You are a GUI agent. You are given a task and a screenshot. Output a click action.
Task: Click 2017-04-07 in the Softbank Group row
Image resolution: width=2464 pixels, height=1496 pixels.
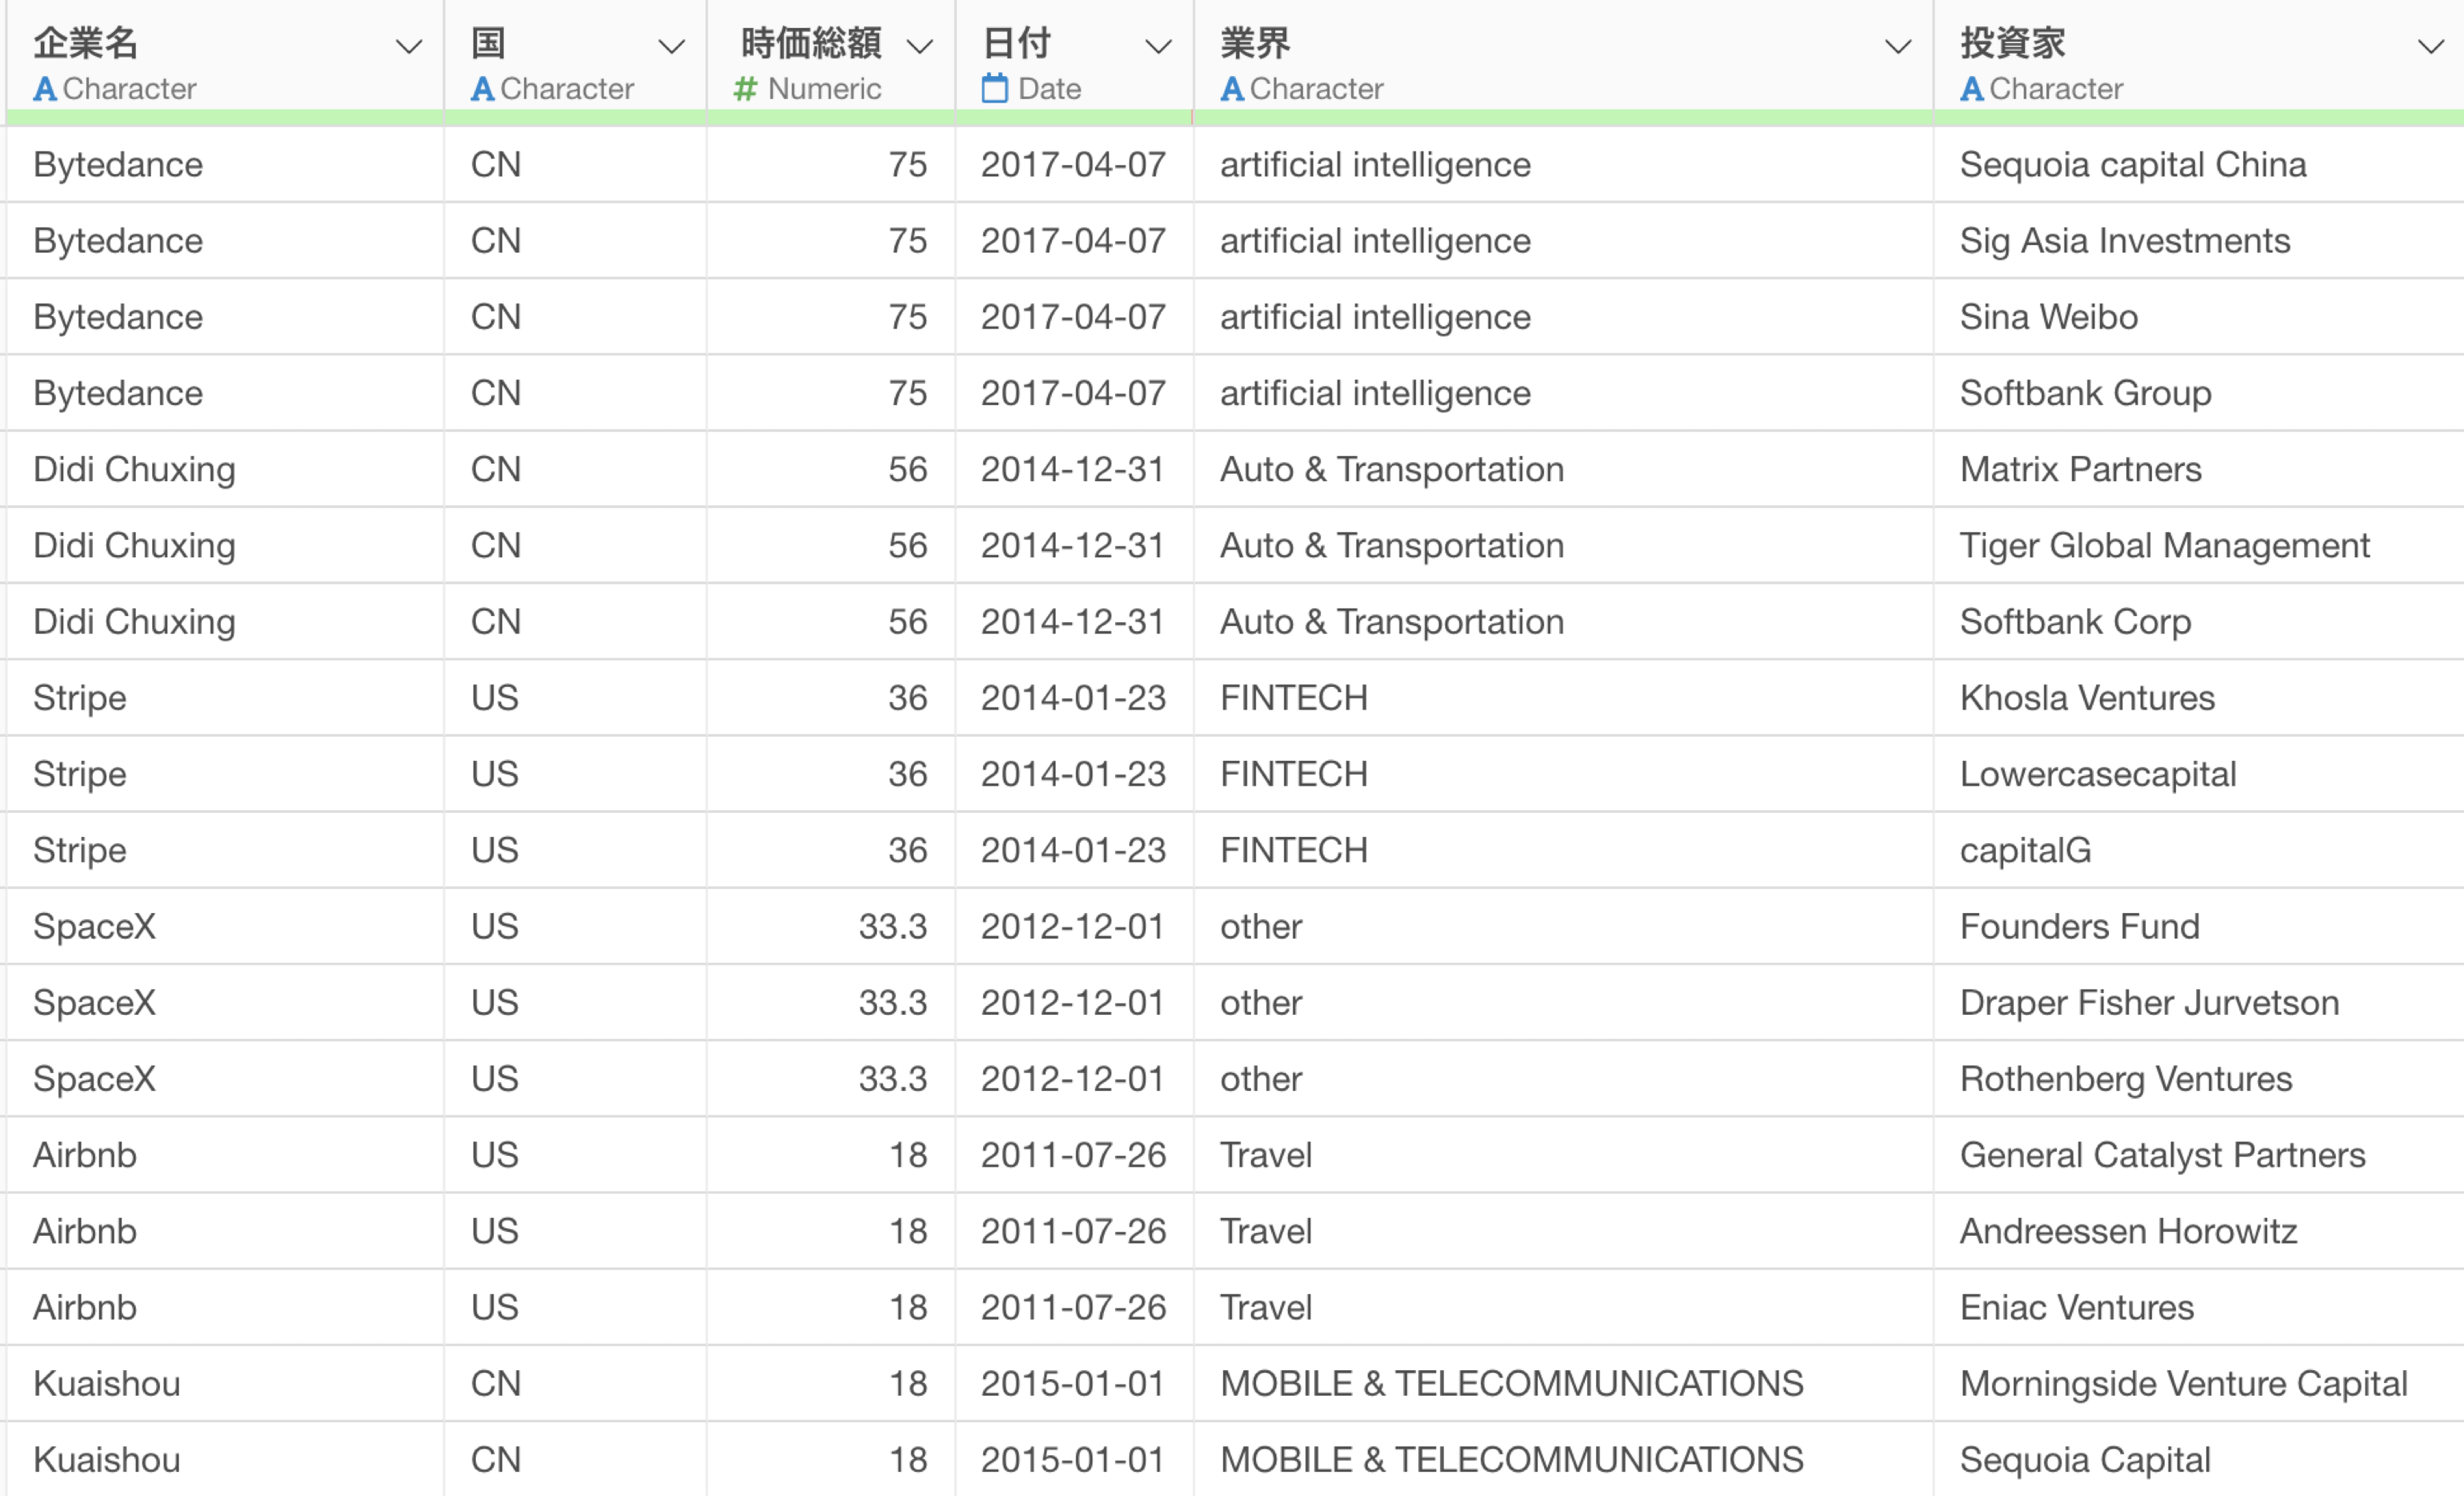pyautogui.click(x=1073, y=393)
